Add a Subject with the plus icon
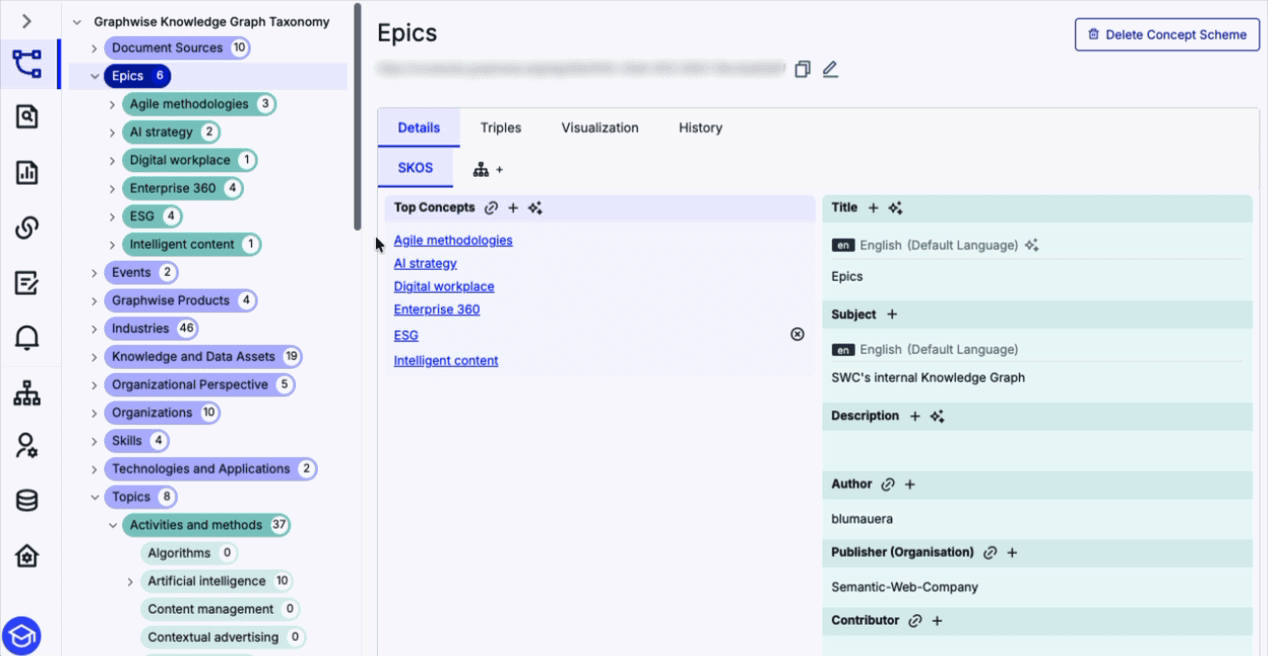The image size is (1268, 656). click(892, 314)
